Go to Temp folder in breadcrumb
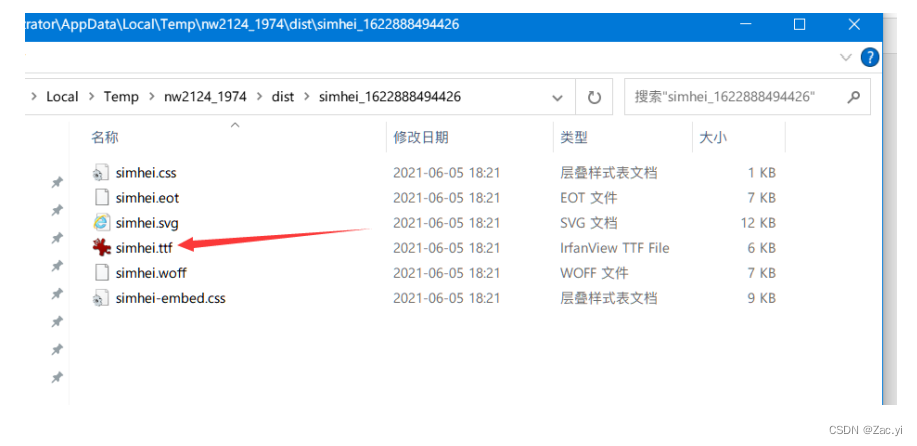Screen dimensions: 917x446 121,97
